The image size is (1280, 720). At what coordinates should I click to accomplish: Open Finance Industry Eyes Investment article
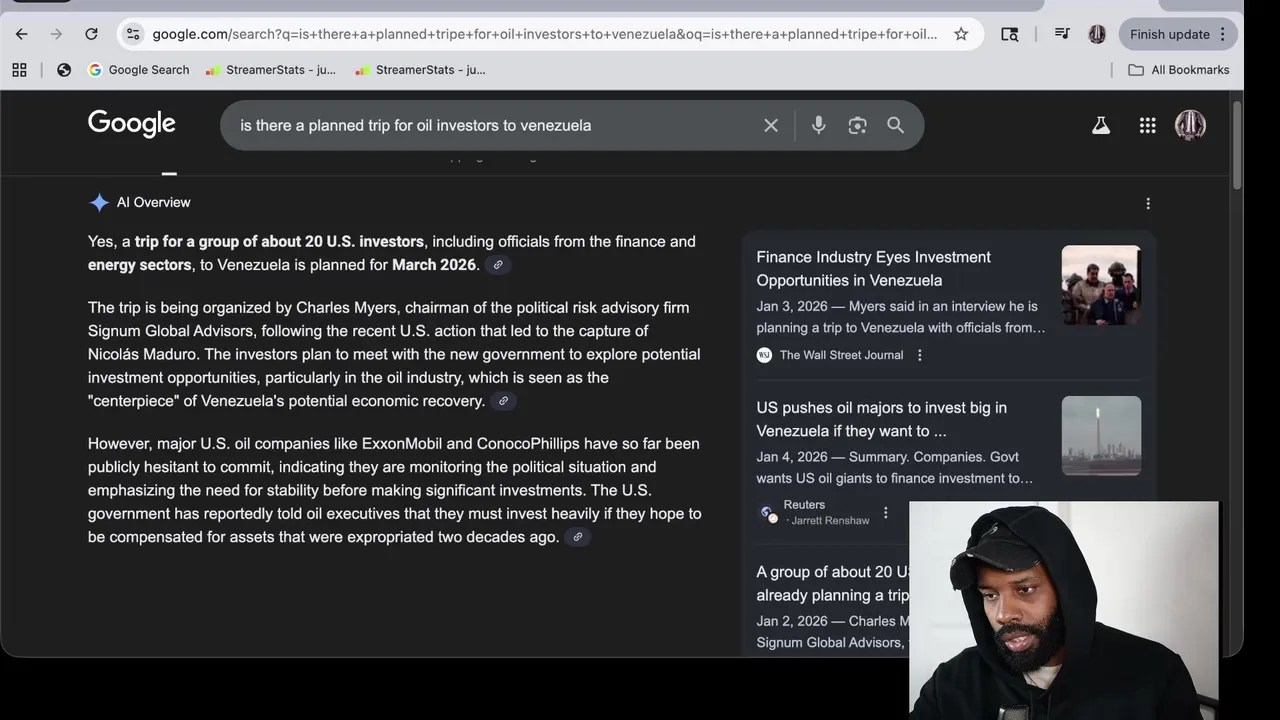click(873, 268)
